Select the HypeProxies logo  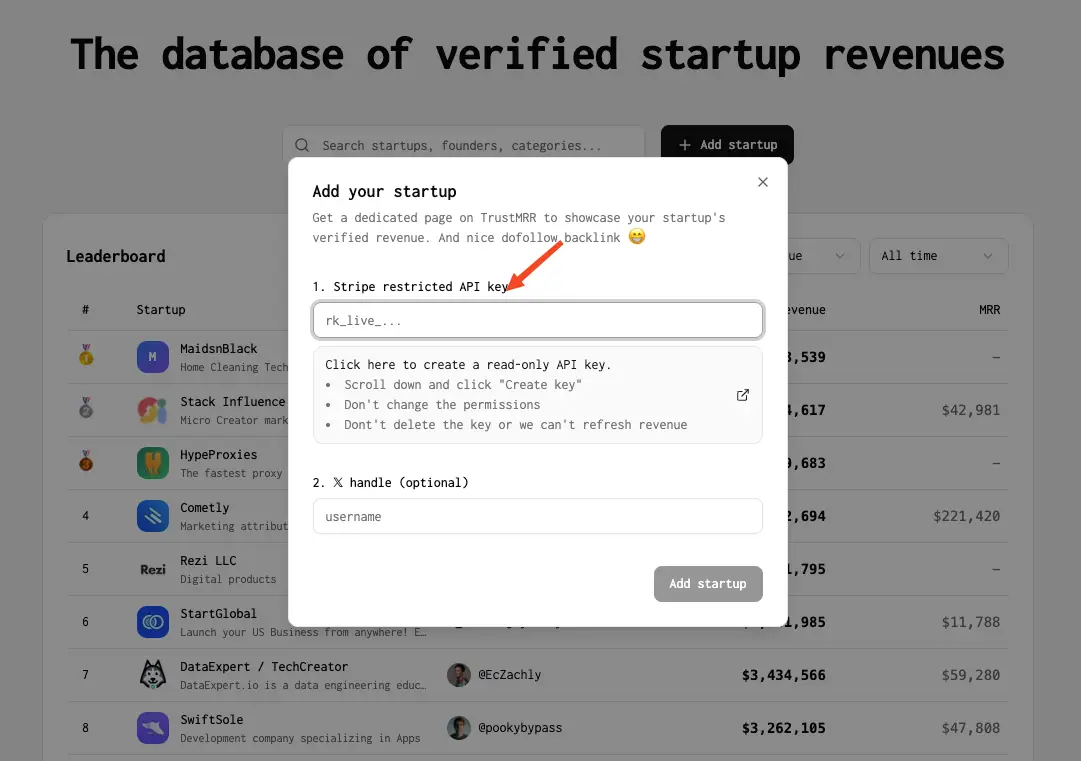tap(152, 462)
